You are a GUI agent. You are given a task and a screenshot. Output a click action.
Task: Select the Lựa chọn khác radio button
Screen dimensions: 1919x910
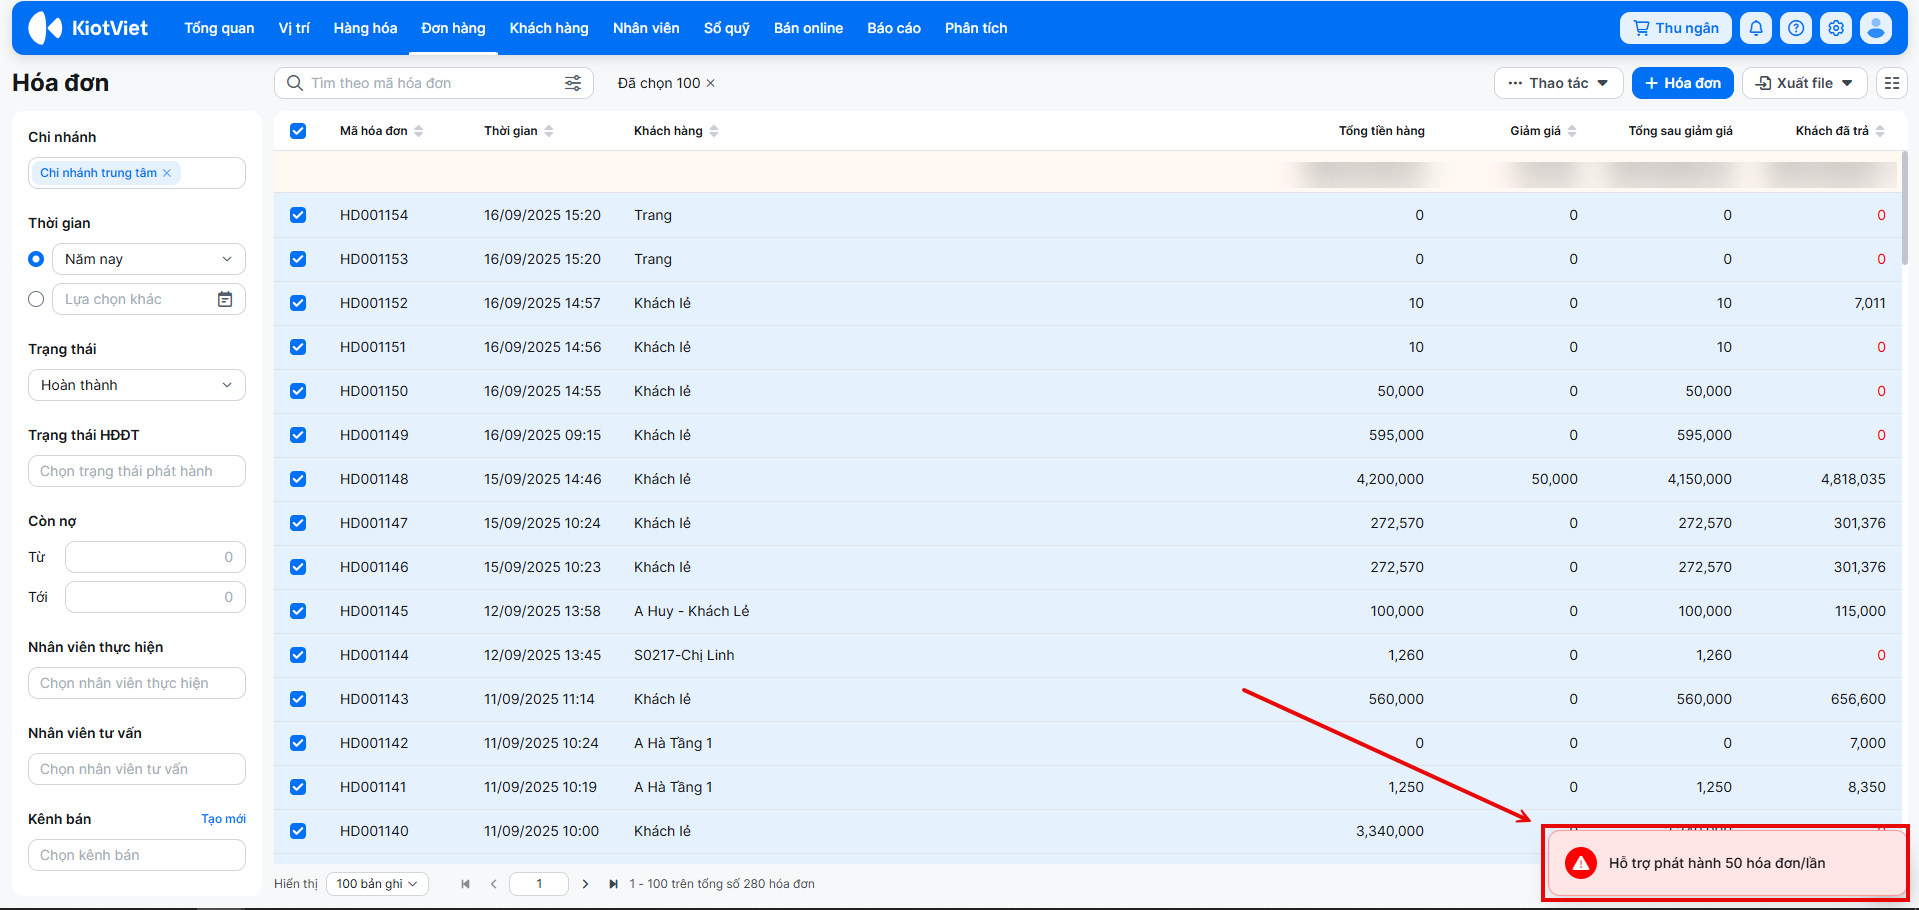point(36,299)
